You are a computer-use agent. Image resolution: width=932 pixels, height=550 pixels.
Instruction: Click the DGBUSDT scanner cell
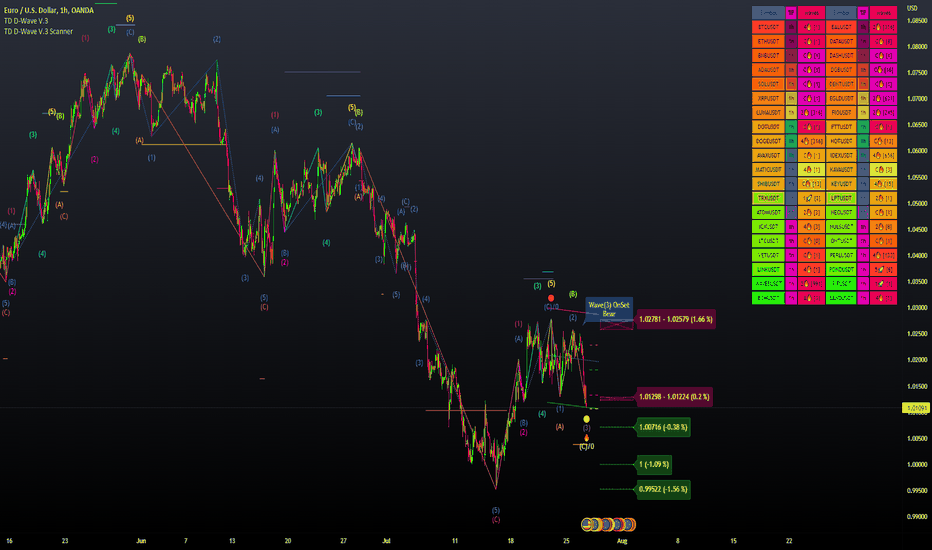click(841, 70)
